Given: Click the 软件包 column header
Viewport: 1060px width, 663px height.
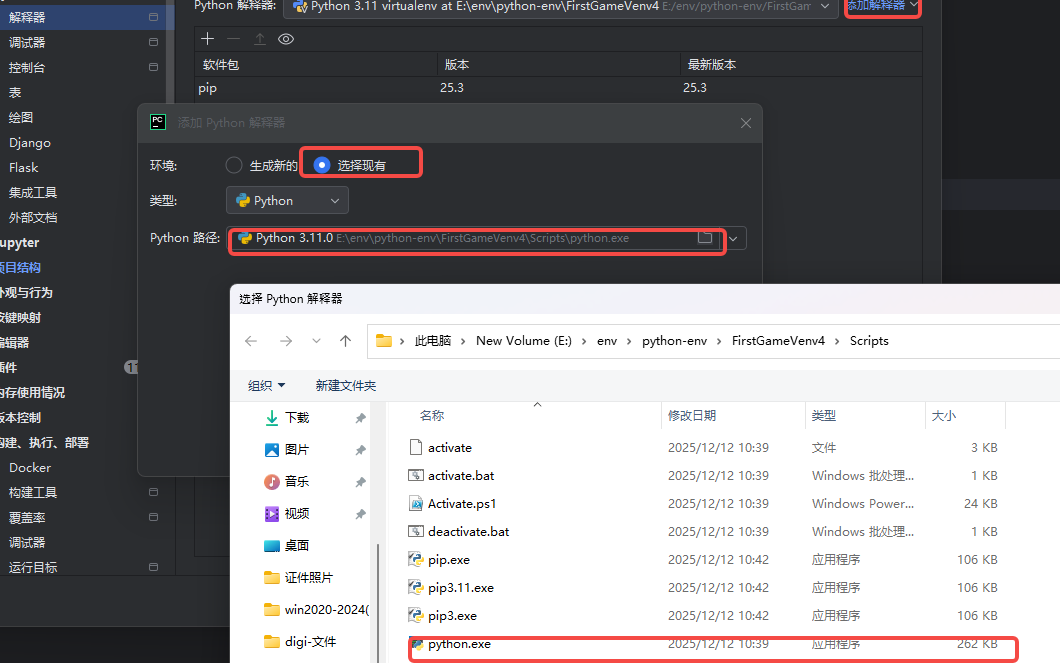Looking at the screenshot, I should tap(221, 65).
